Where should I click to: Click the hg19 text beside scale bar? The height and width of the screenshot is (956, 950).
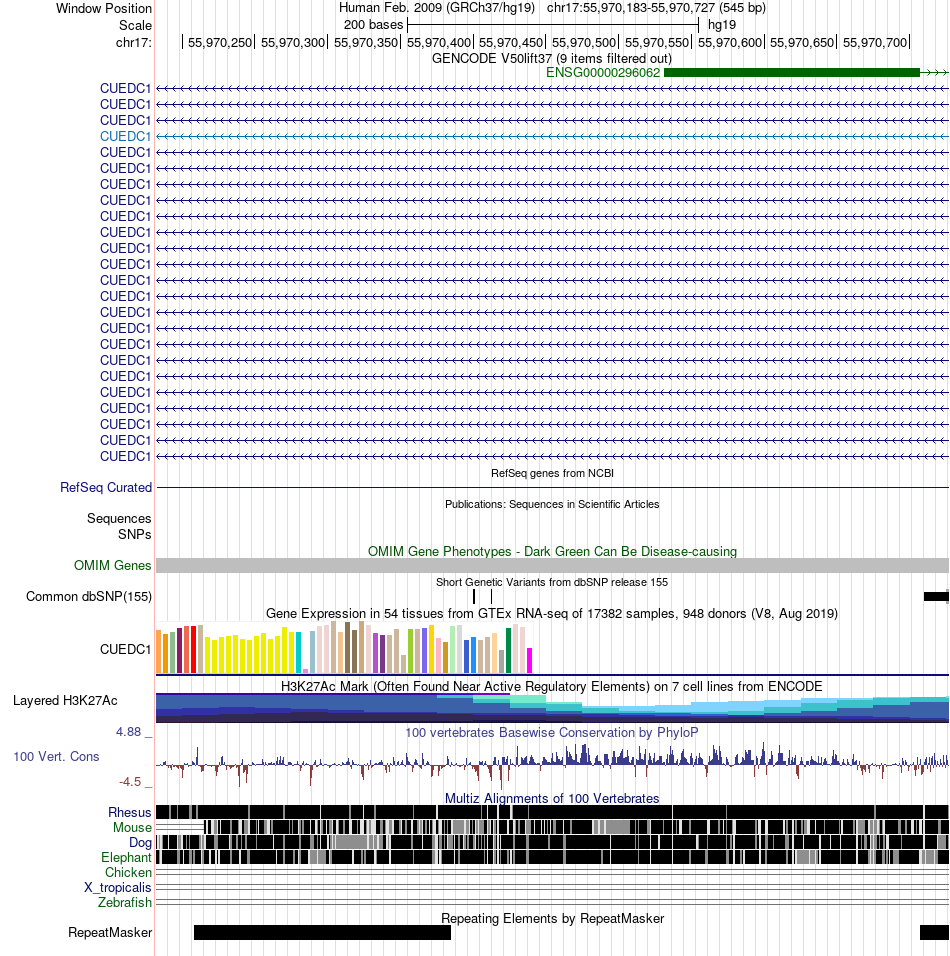722,25
